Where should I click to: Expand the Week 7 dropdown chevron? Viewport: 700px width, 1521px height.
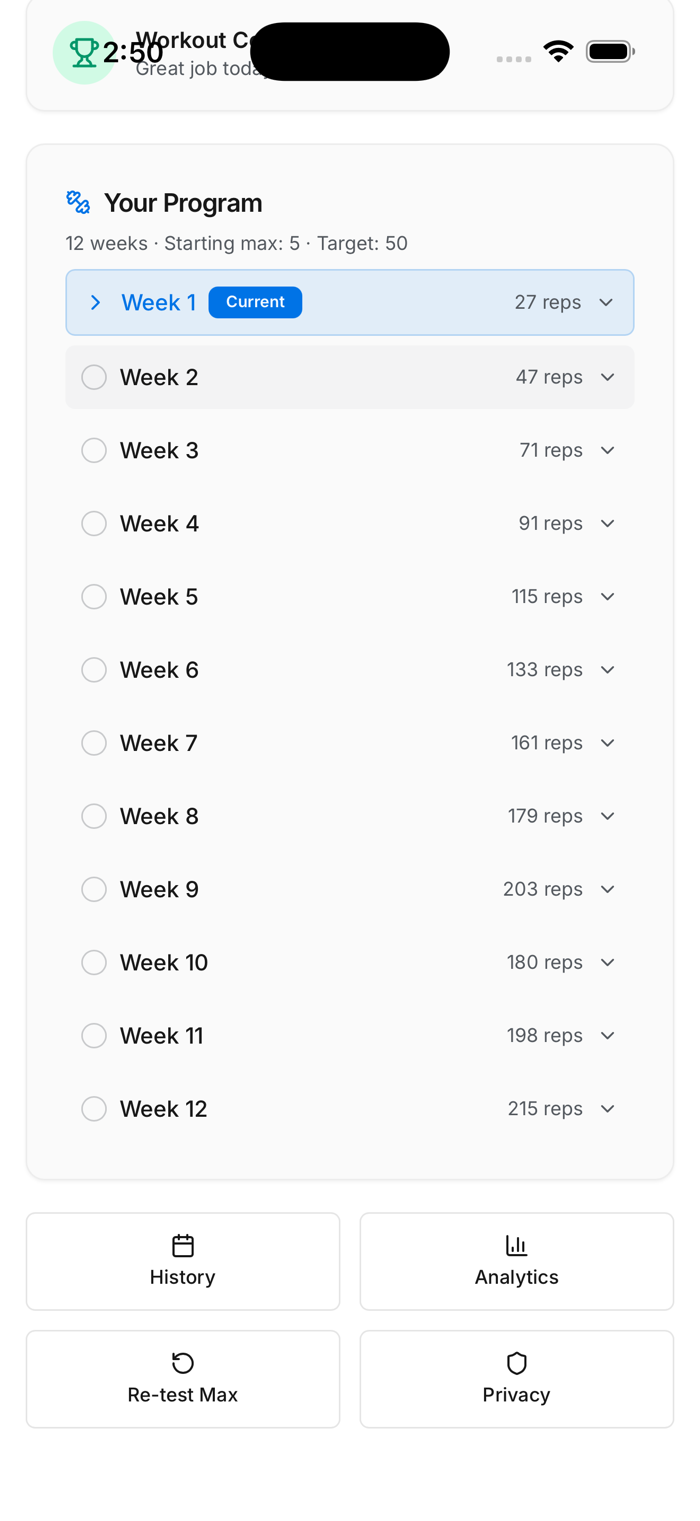[x=607, y=743]
